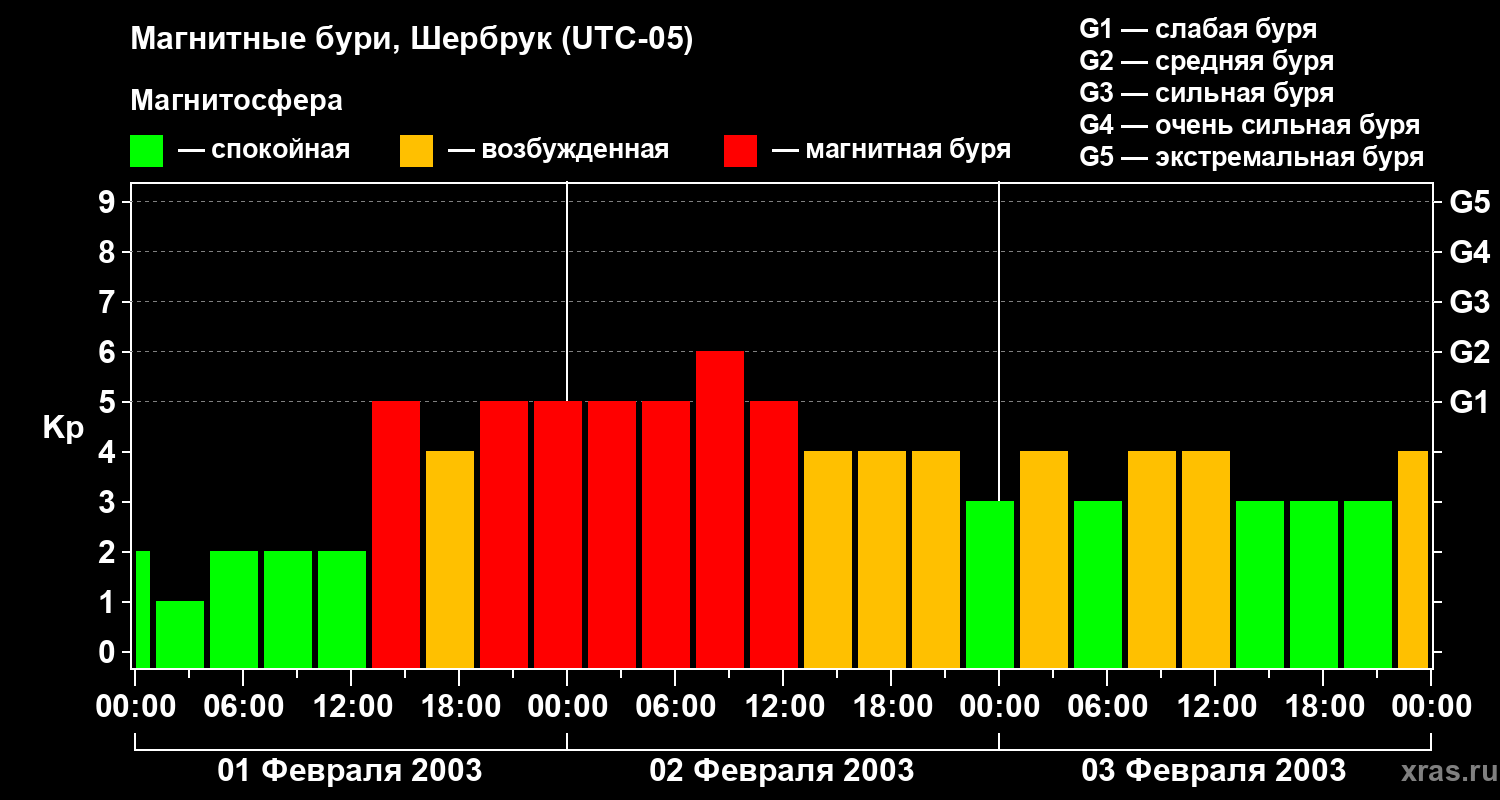Click the "Kp" vertical axis title
The image size is (1500, 800).
[x=64, y=427]
